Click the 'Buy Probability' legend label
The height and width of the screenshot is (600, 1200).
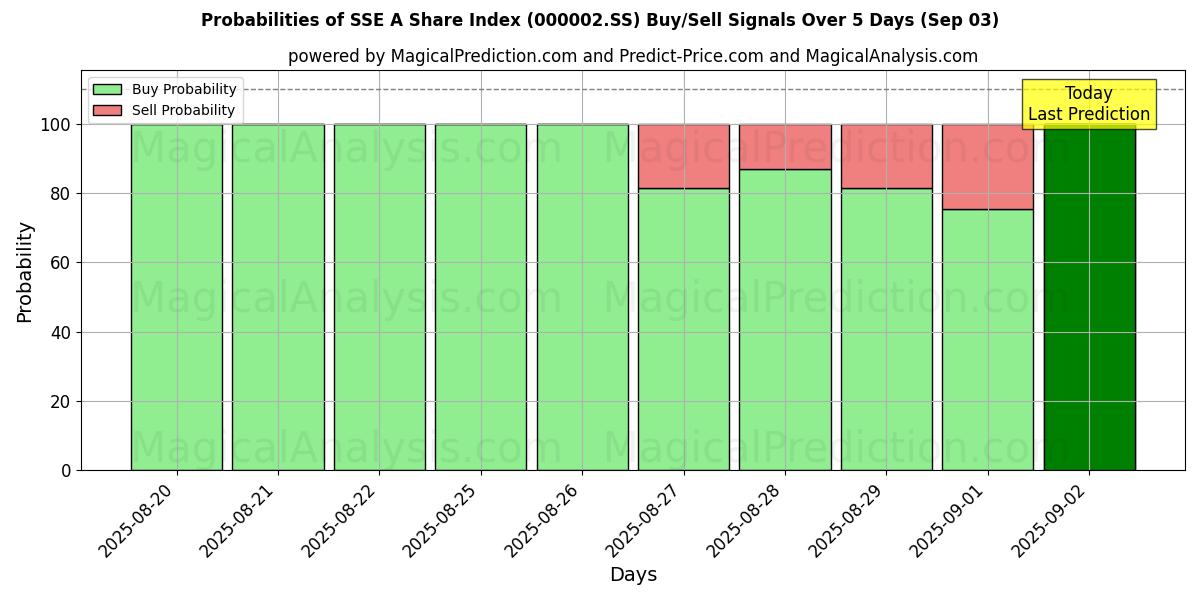[184, 89]
